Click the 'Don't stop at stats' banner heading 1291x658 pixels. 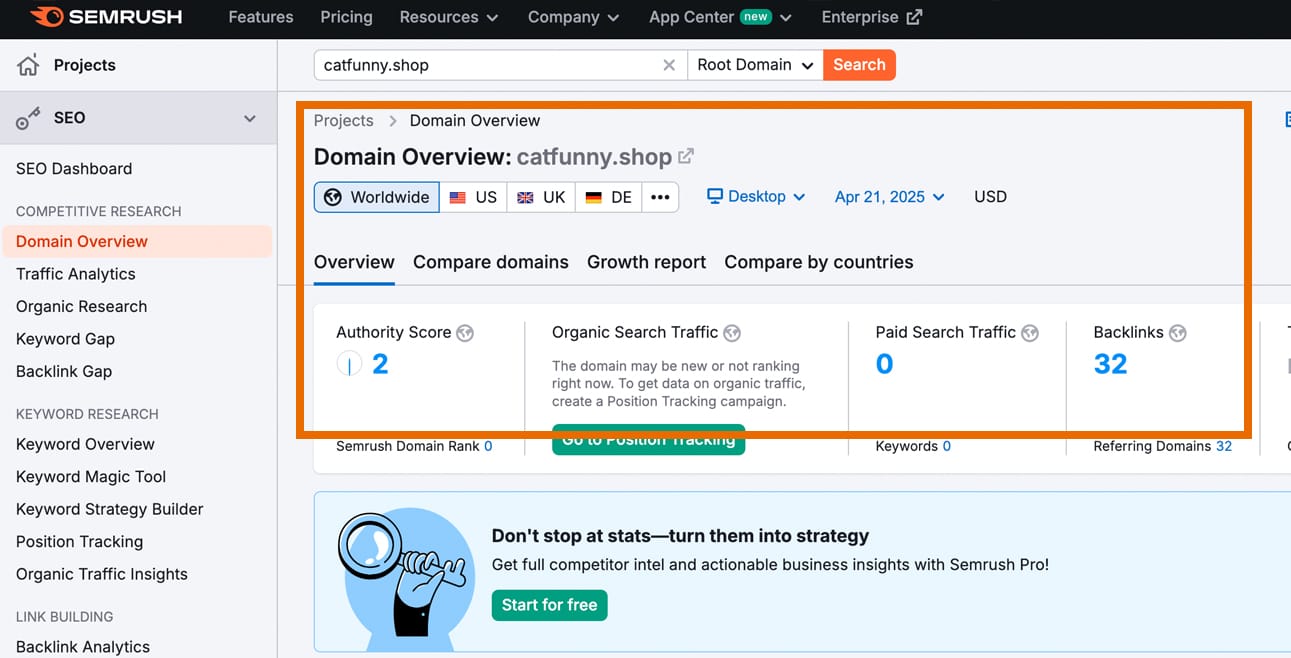[680, 536]
